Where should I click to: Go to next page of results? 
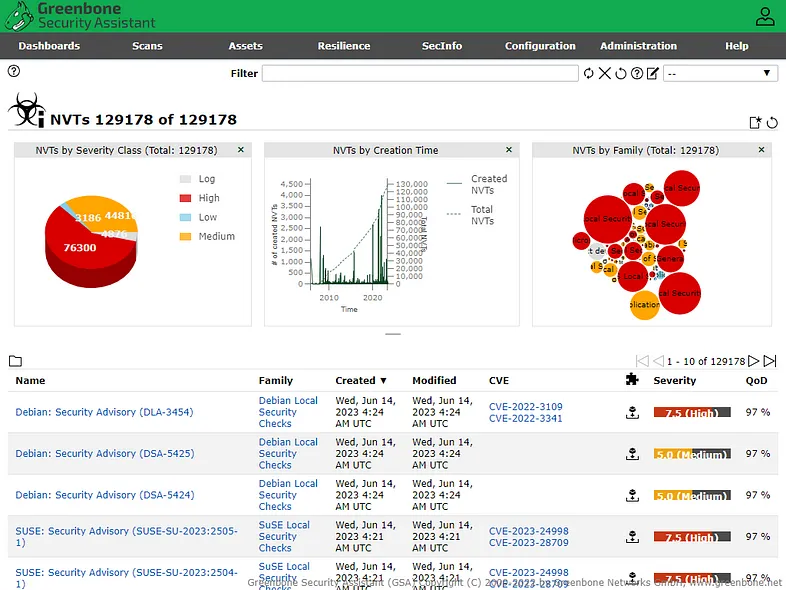[753, 361]
